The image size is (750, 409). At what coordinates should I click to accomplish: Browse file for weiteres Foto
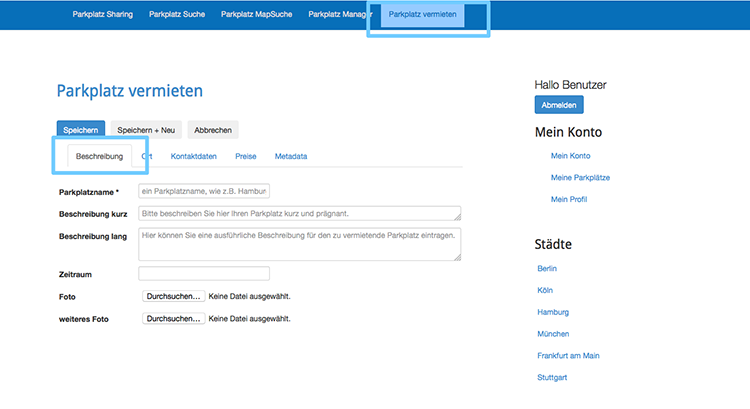[x=174, y=319]
